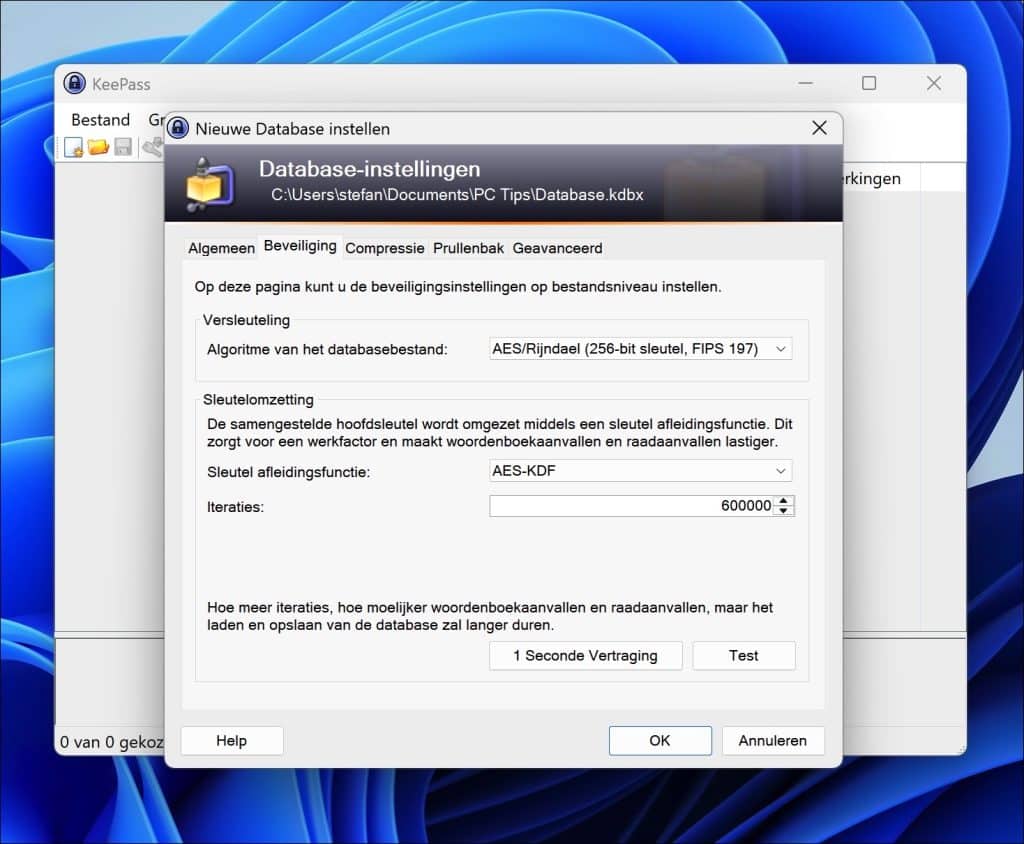Screen dimensions: 1024x844
Task: Confirm settings with the OK button
Action: click(660, 740)
